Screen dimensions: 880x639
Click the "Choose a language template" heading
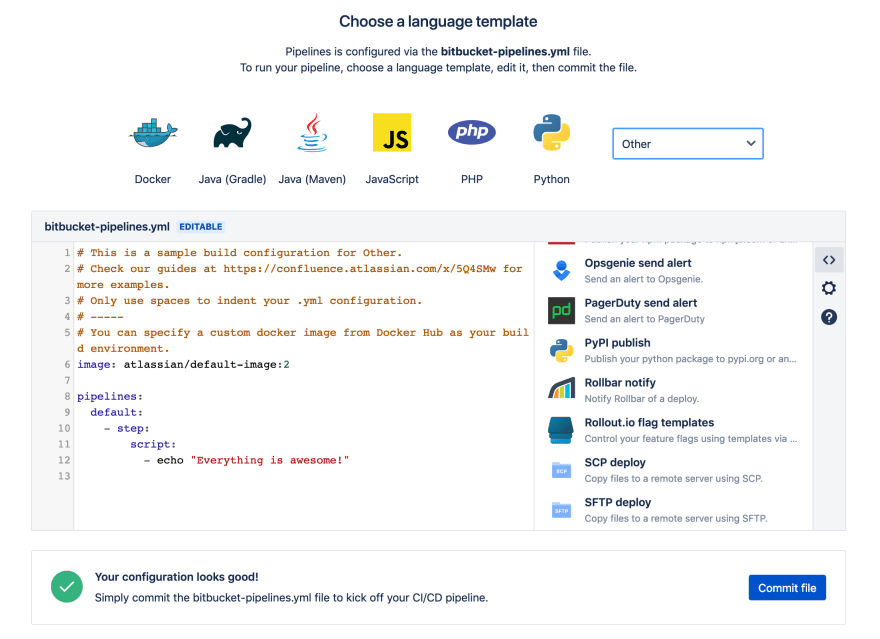click(x=438, y=21)
